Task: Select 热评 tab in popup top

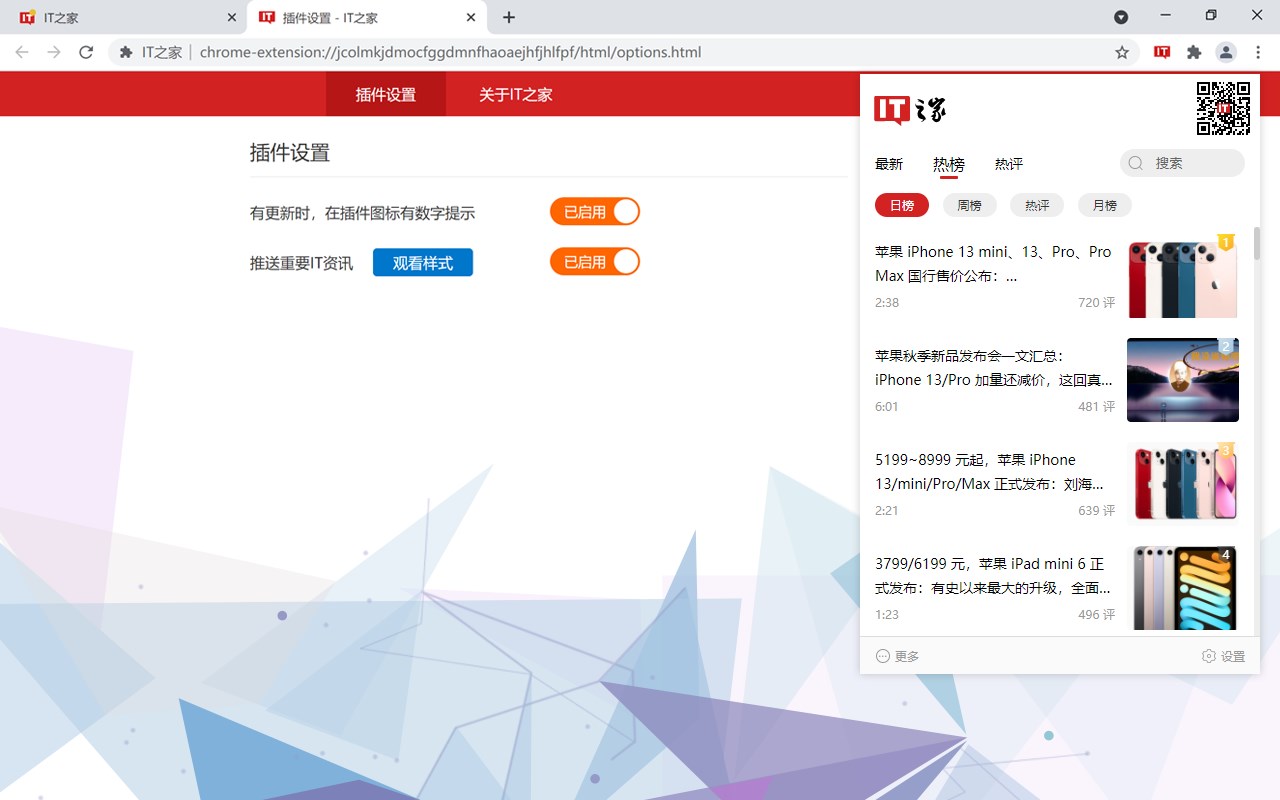Action: tap(1009, 164)
